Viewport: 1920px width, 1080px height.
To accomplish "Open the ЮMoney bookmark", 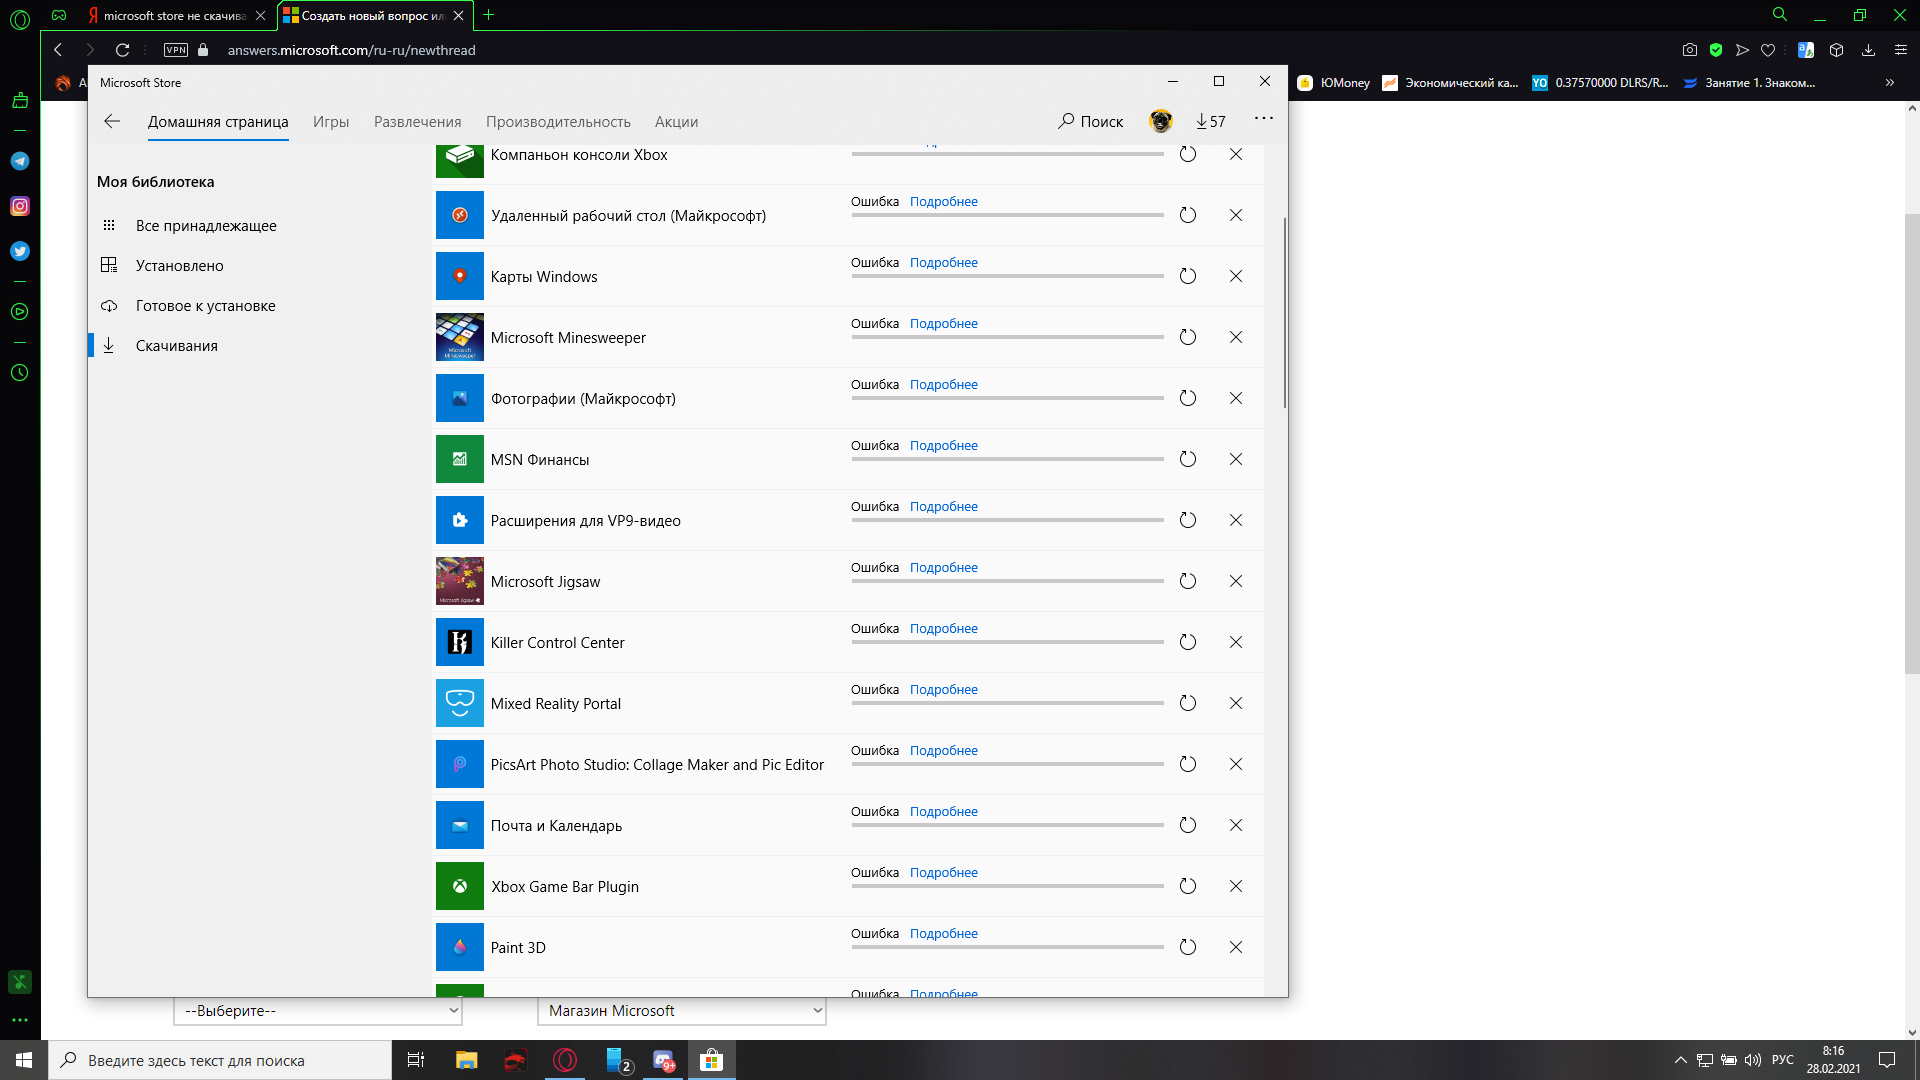I will point(1334,83).
